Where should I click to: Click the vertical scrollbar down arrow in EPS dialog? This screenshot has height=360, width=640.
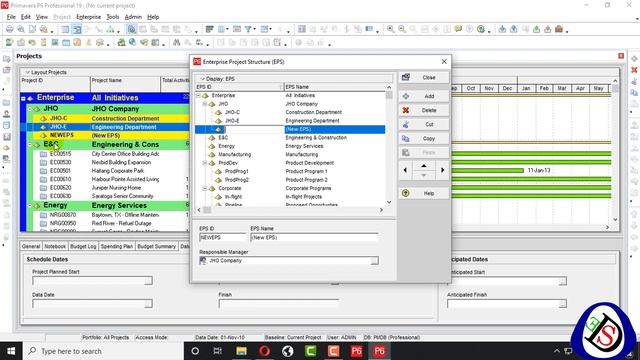click(x=389, y=202)
